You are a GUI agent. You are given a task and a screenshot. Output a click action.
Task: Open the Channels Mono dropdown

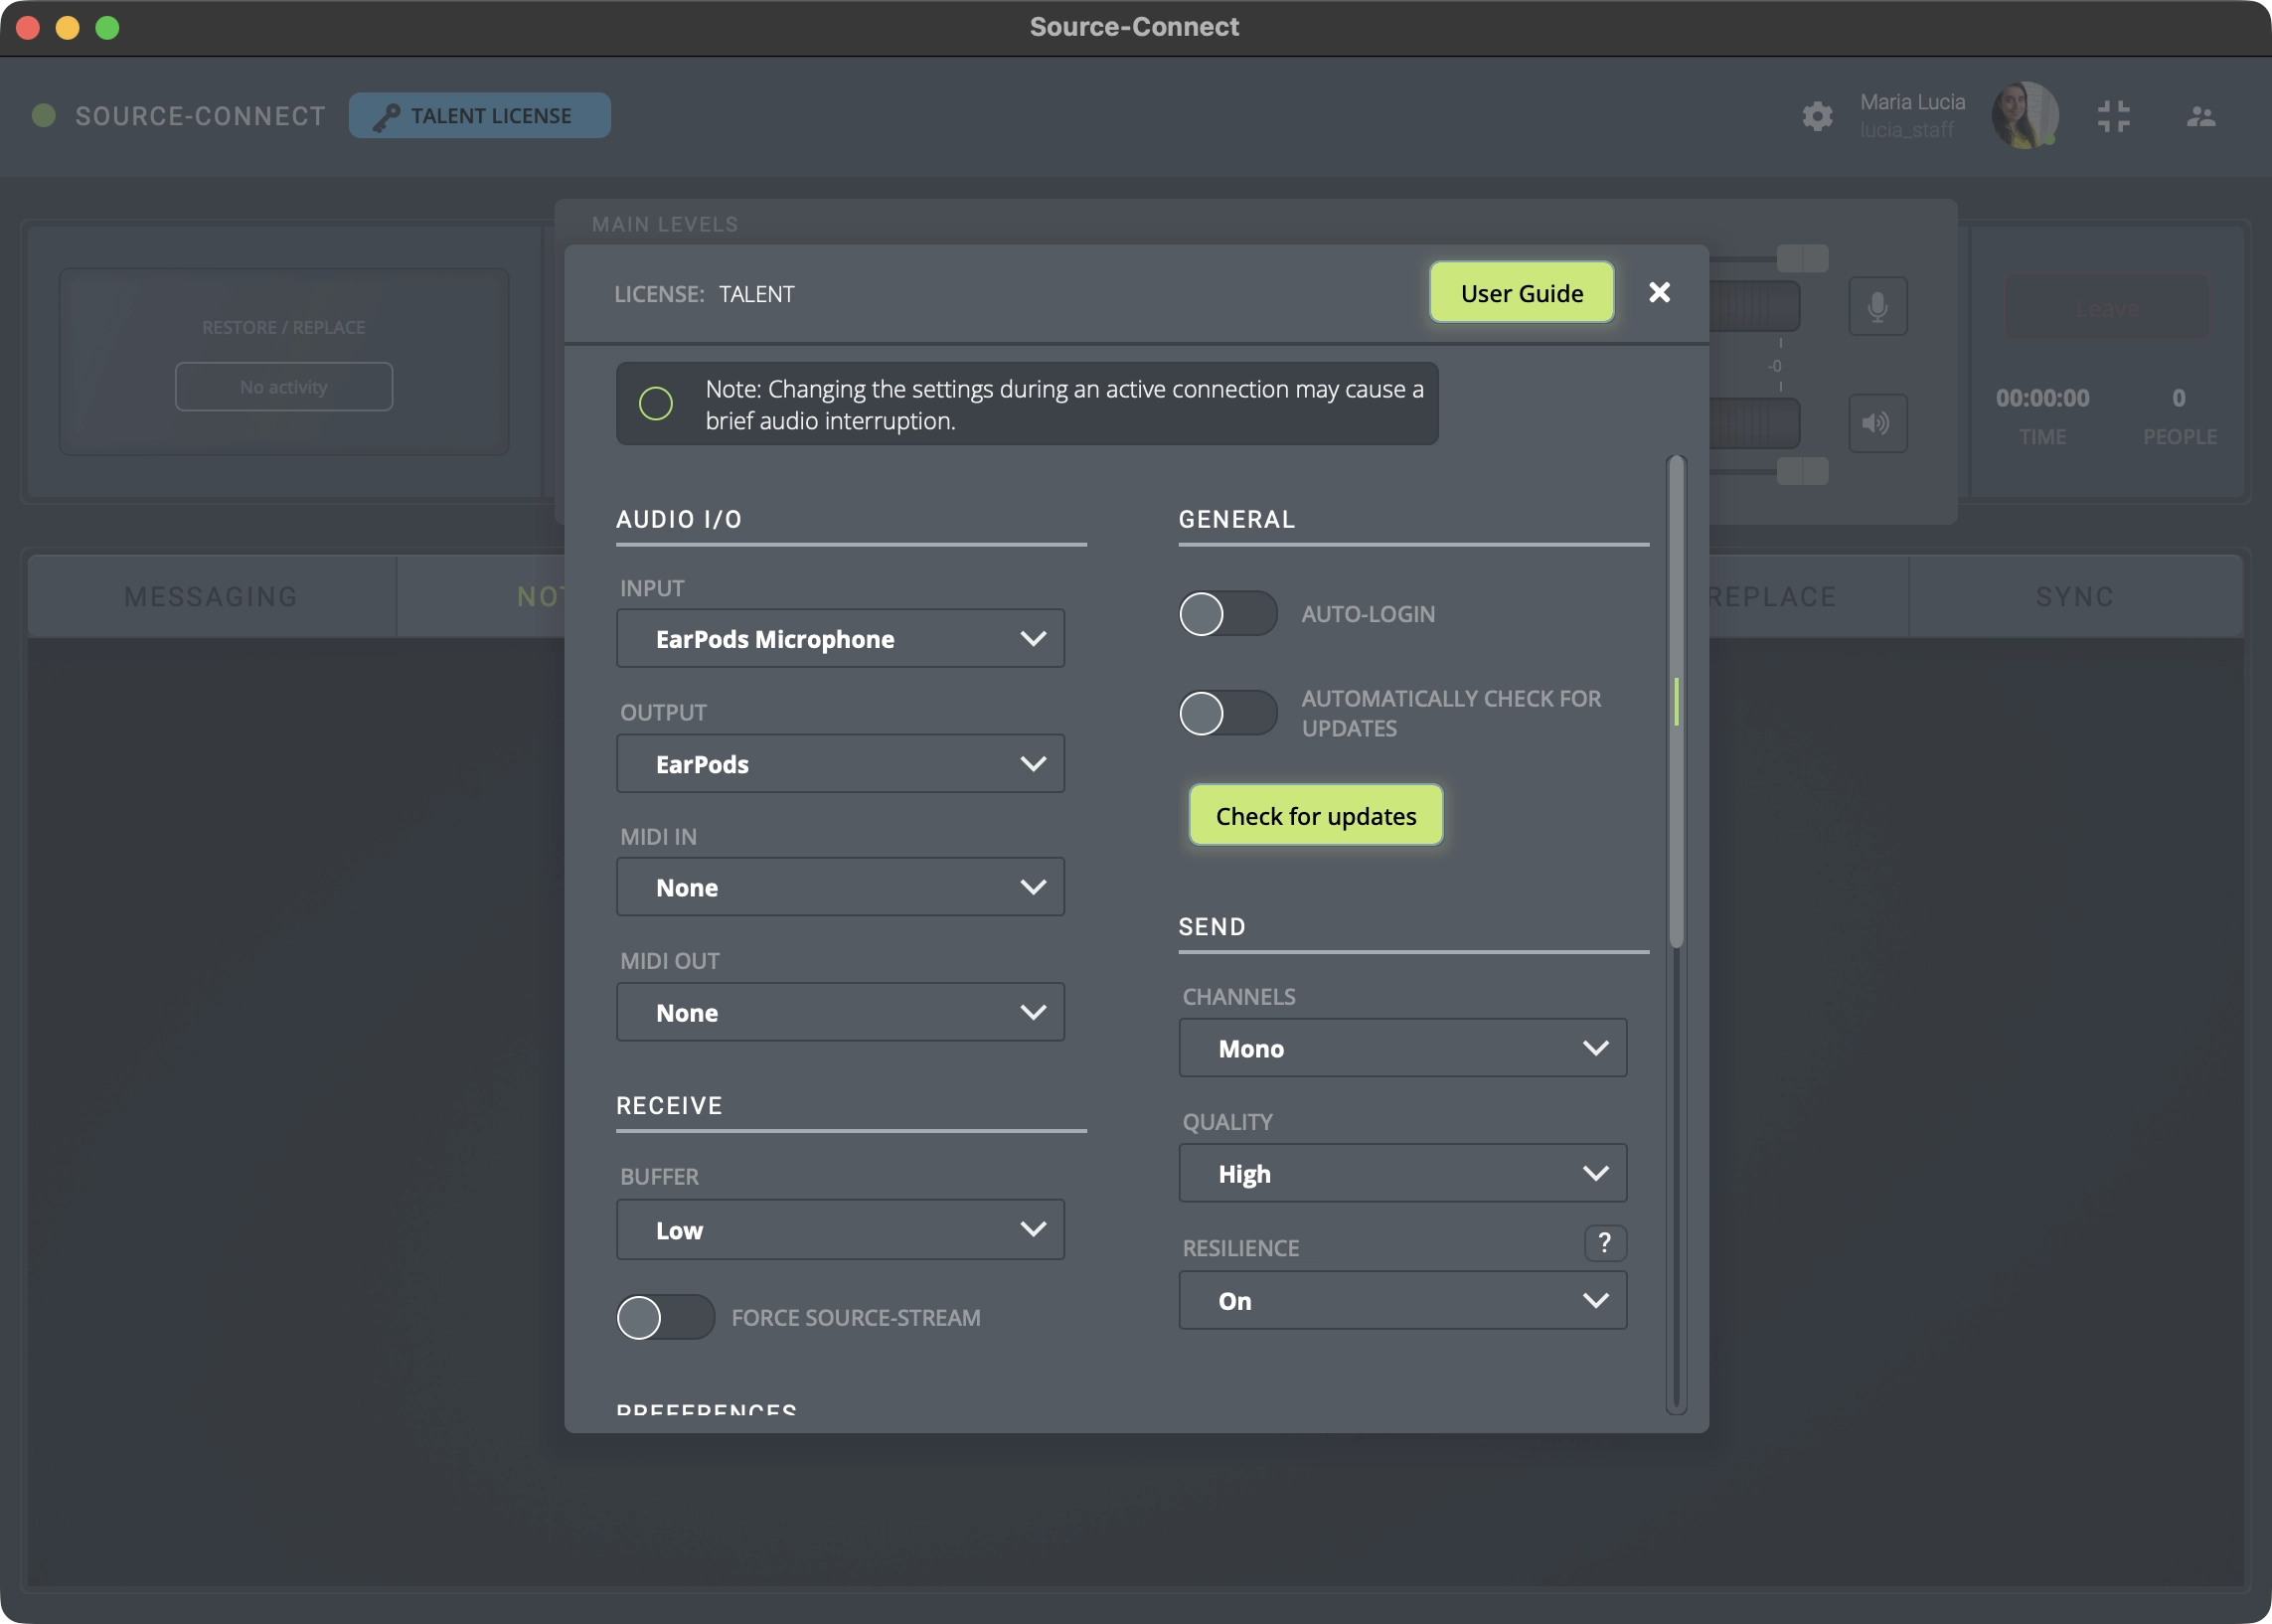[x=1402, y=1048]
